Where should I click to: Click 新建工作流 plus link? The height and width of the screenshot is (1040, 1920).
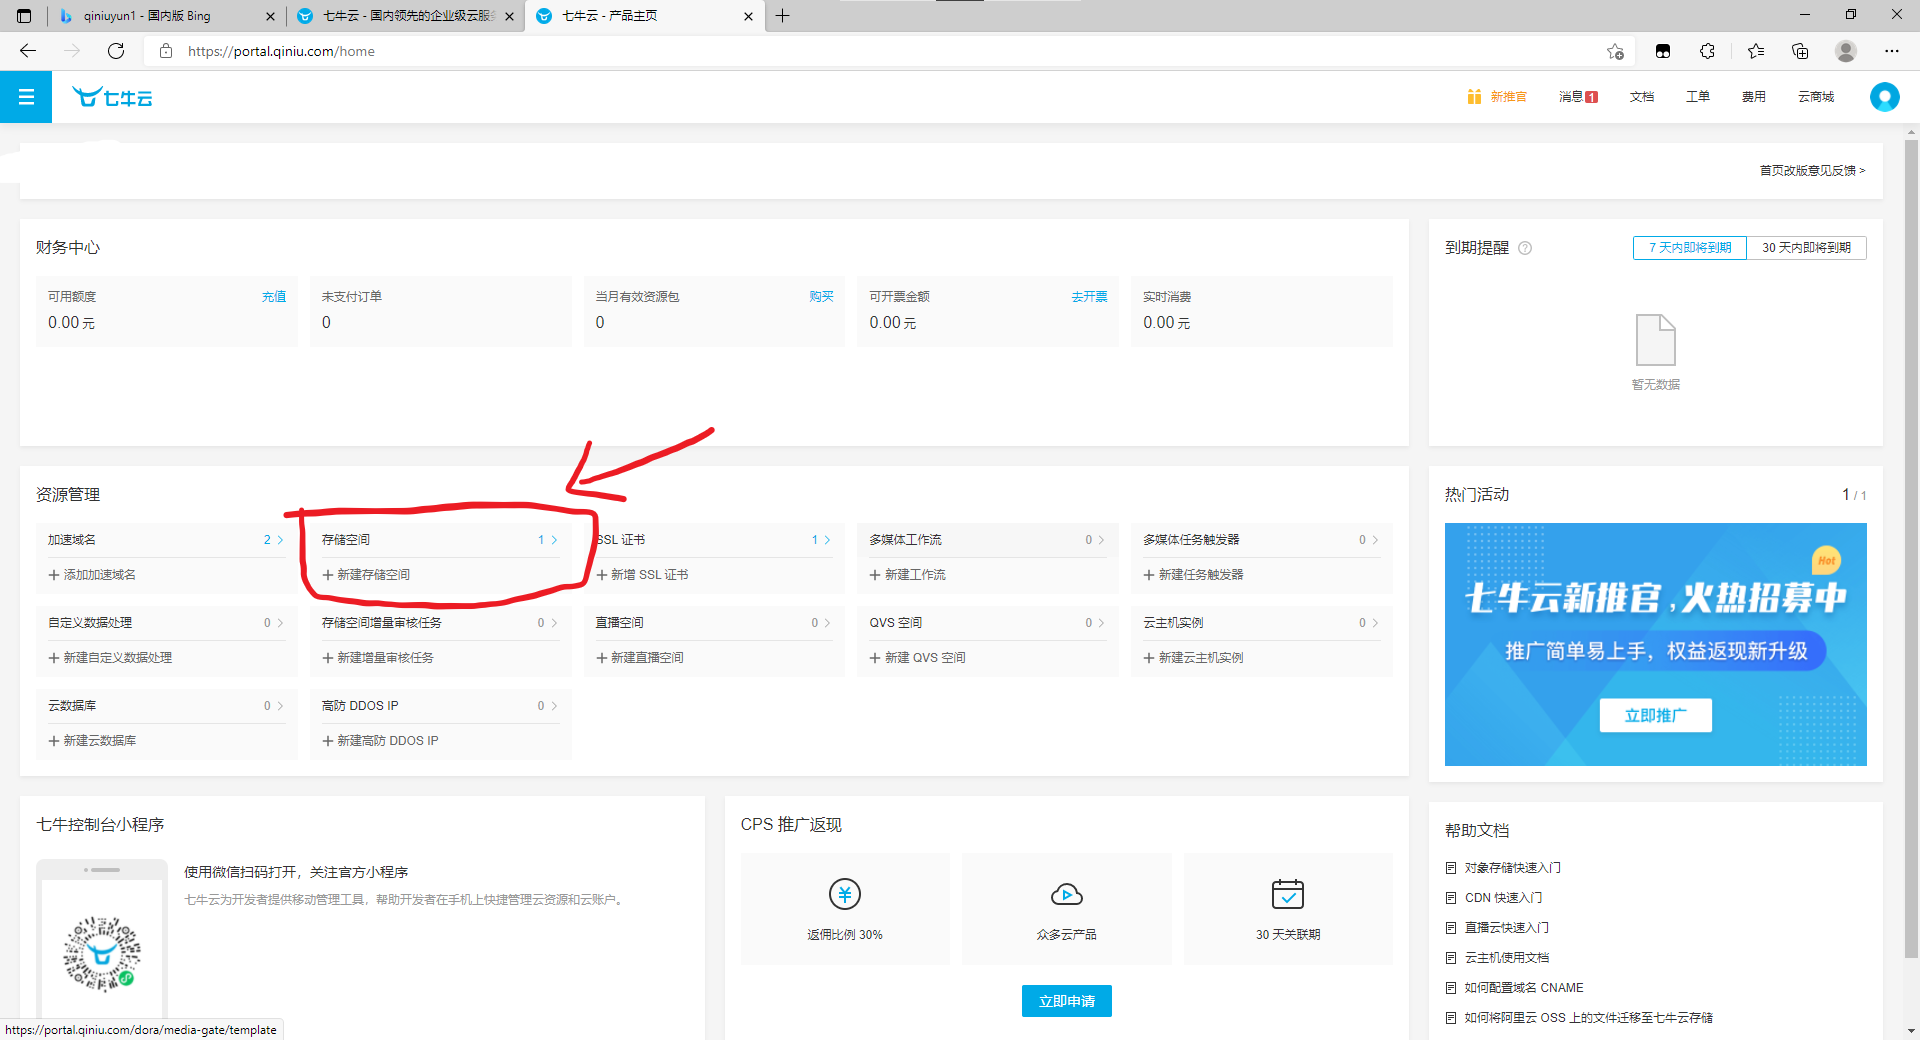pos(907,575)
